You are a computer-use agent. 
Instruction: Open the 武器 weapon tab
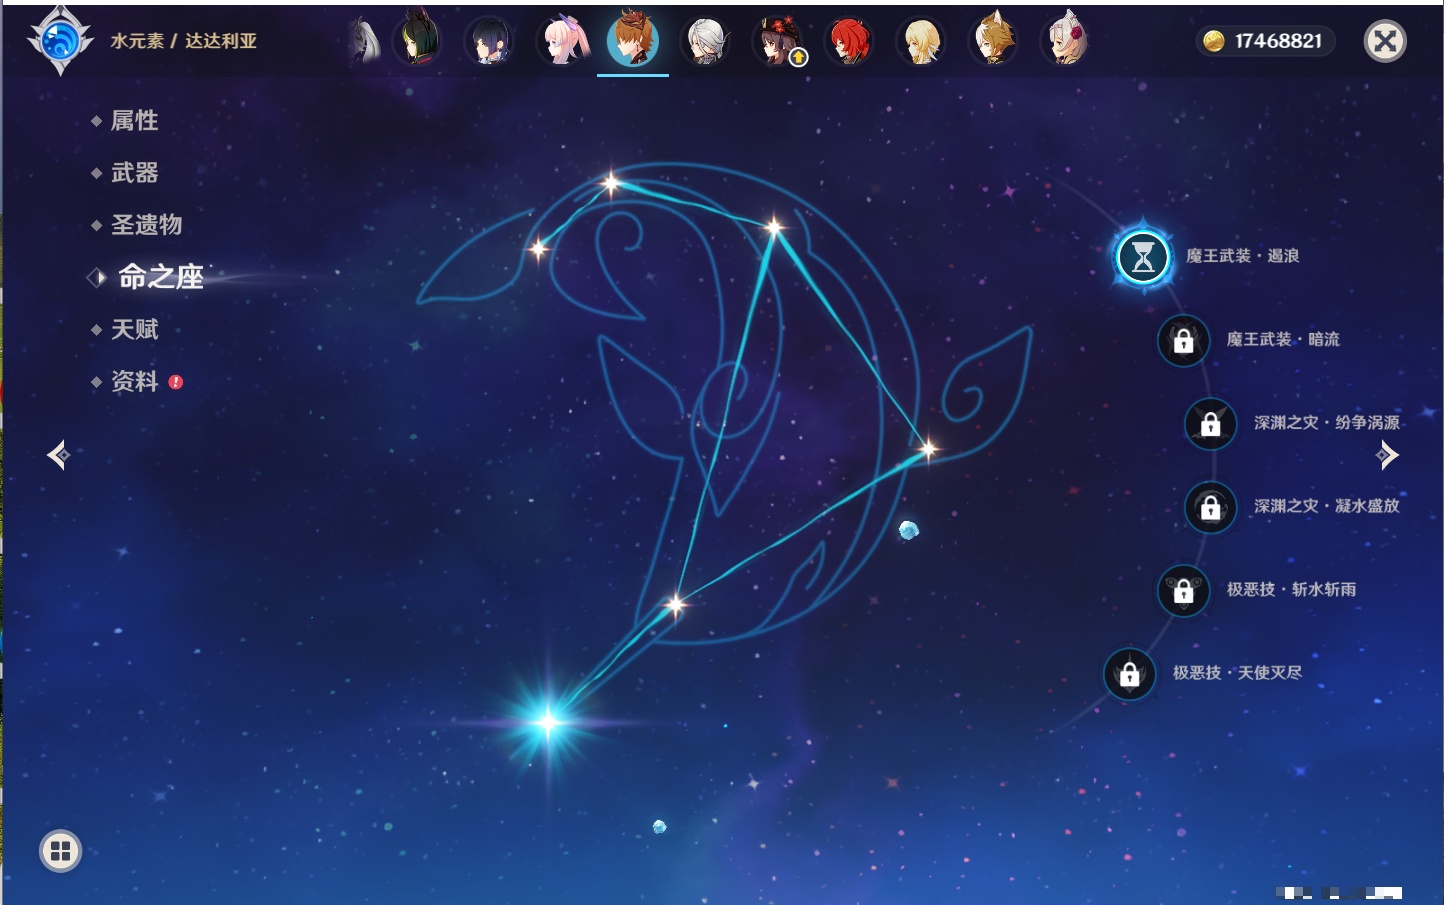(x=134, y=173)
